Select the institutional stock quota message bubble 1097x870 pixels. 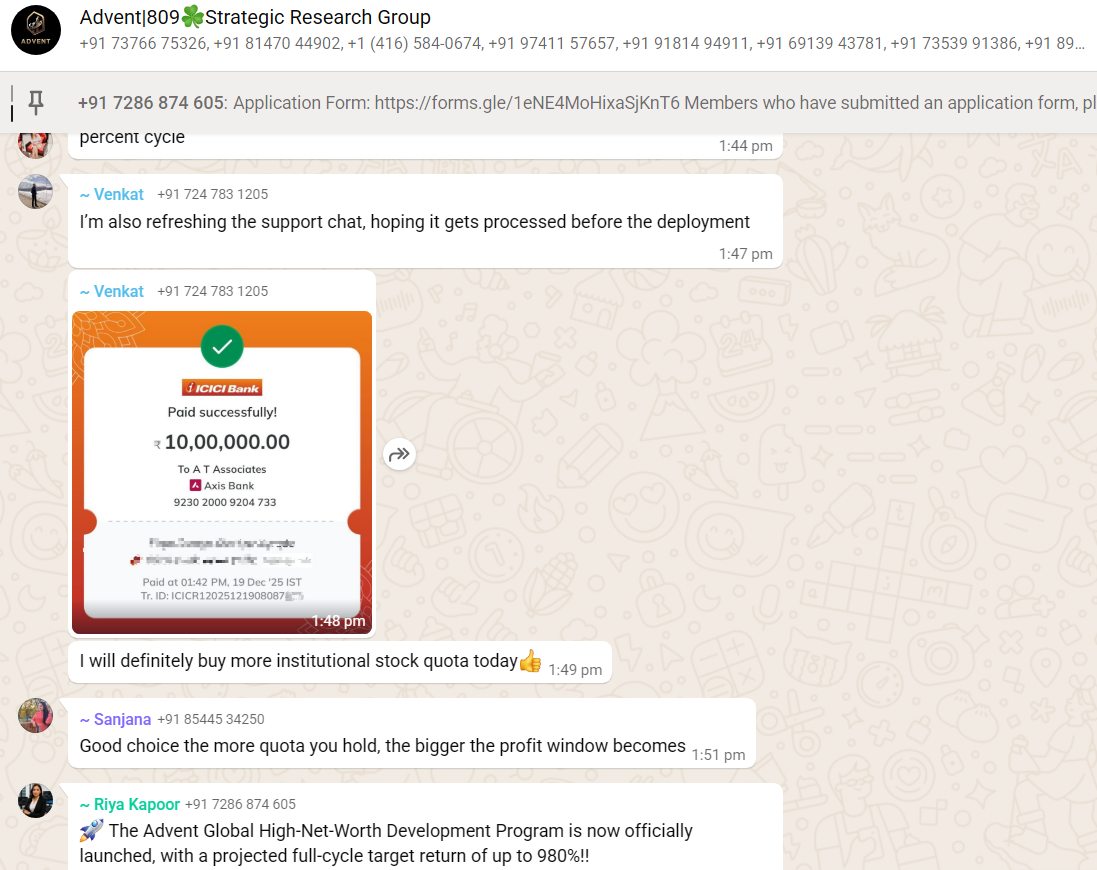(x=340, y=662)
